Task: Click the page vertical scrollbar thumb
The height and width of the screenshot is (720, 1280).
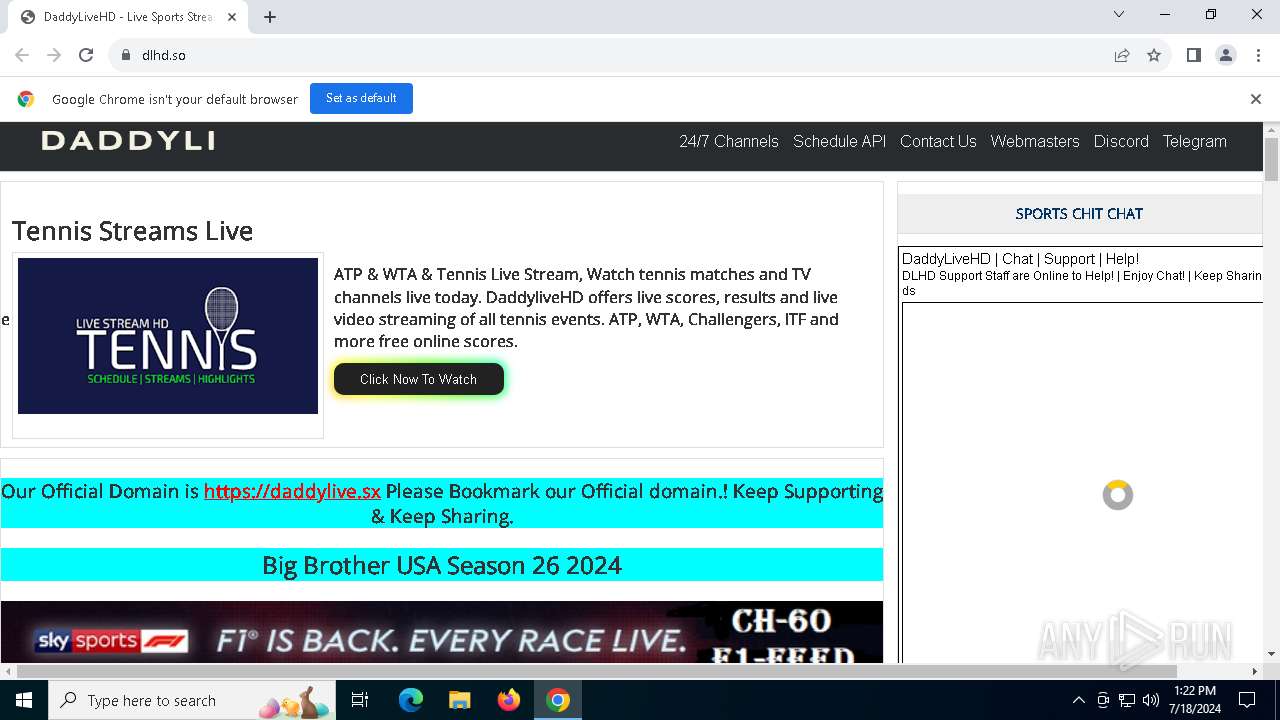Action: coord(1271,160)
